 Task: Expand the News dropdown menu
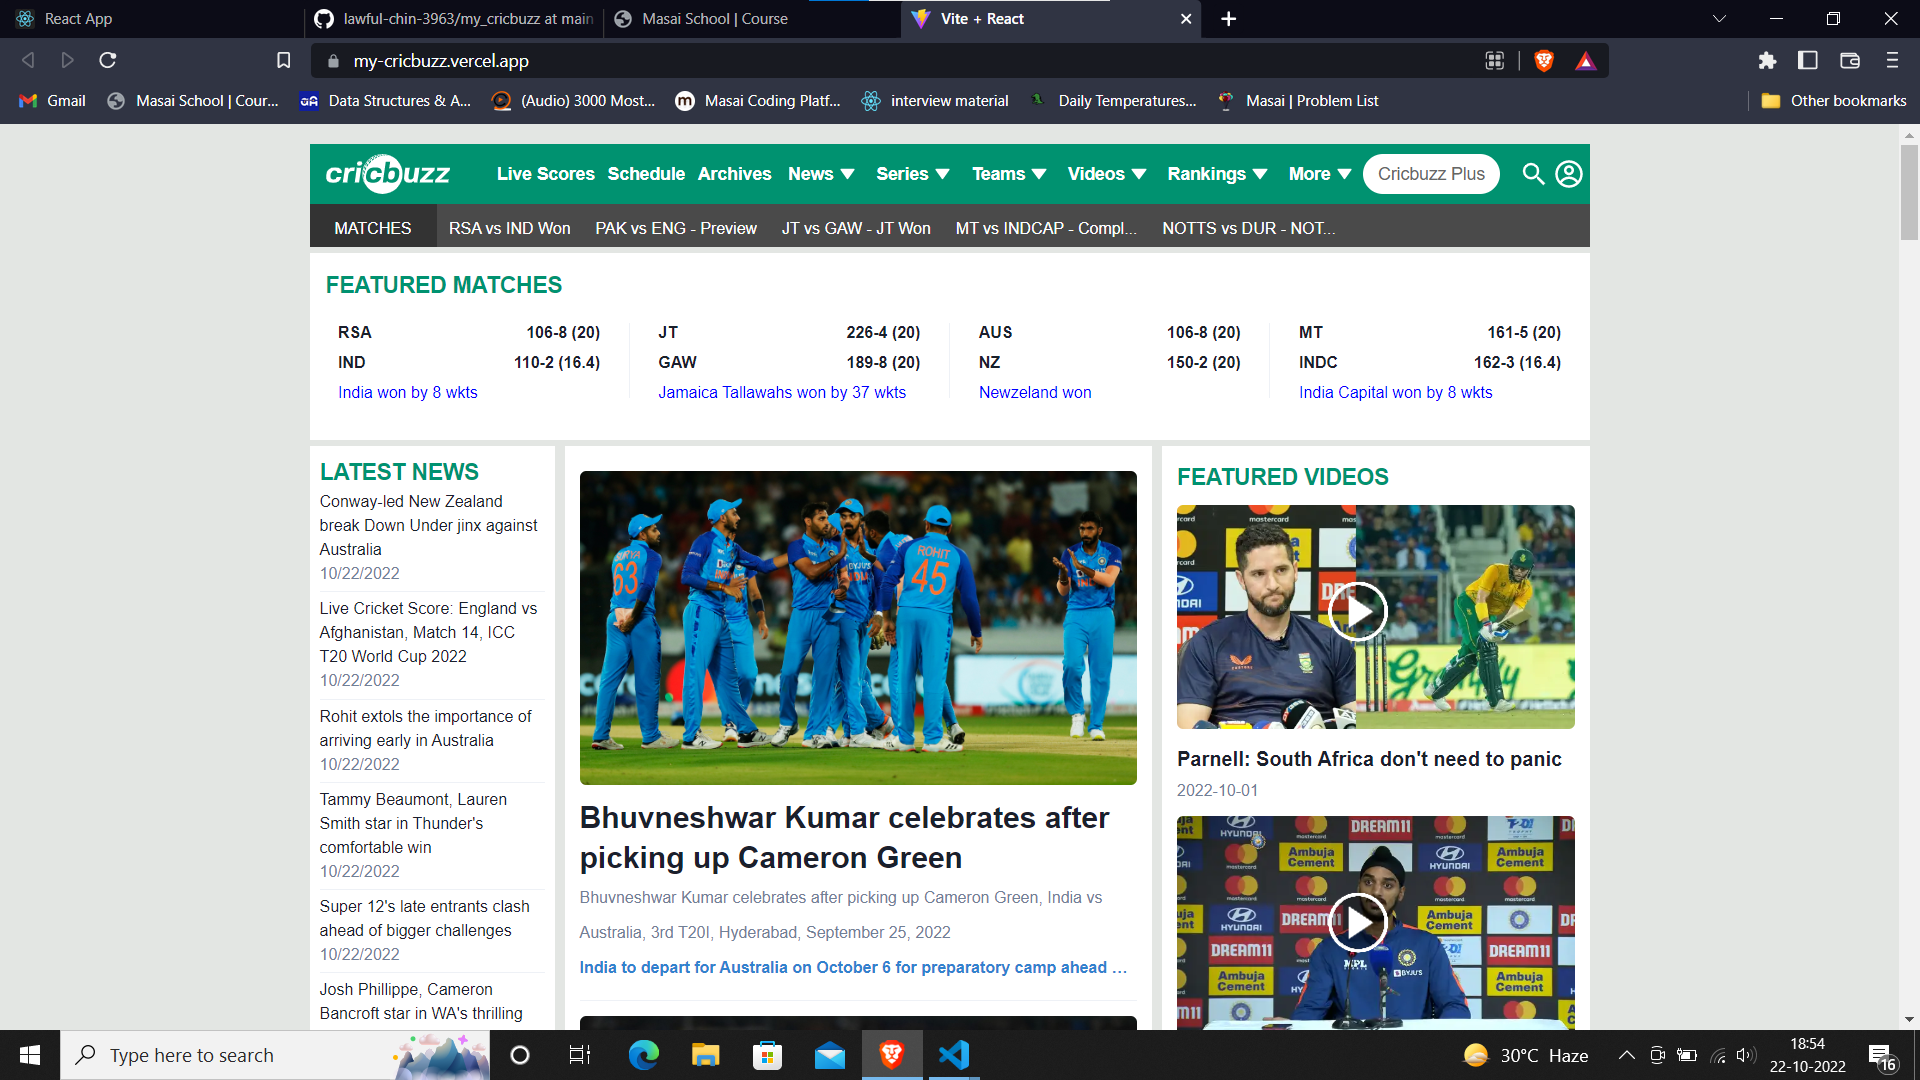point(821,174)
